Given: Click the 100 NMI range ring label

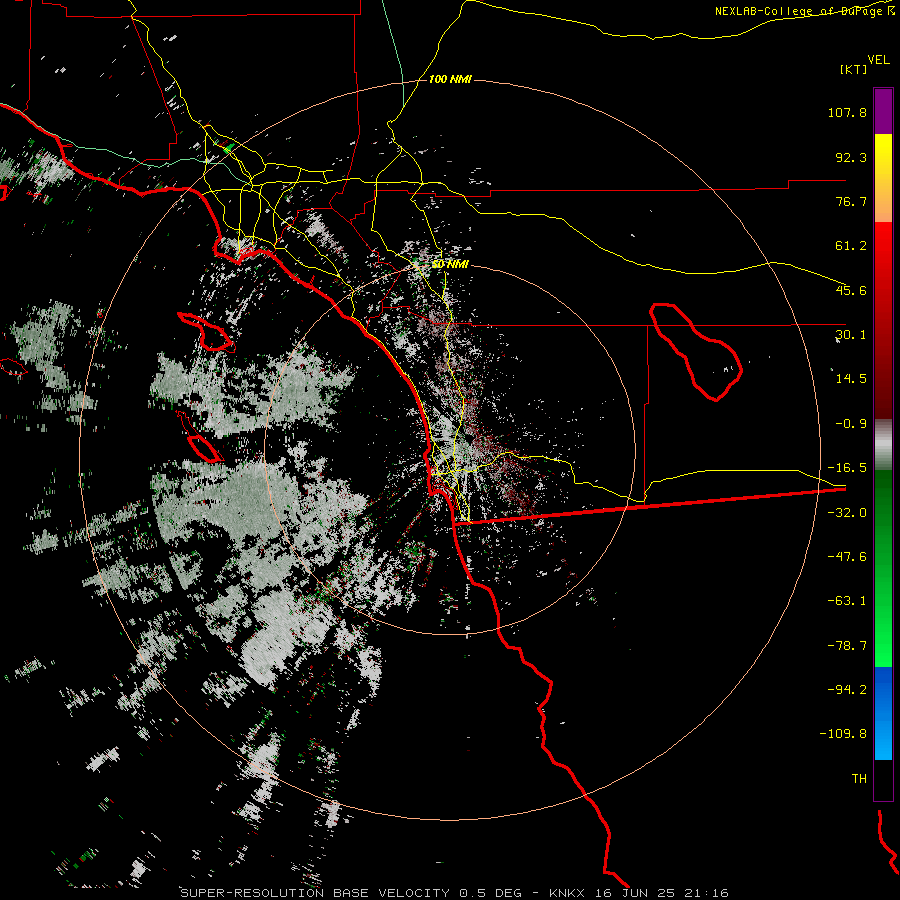Looking at the screenshot, I should (x=450, y=79).
